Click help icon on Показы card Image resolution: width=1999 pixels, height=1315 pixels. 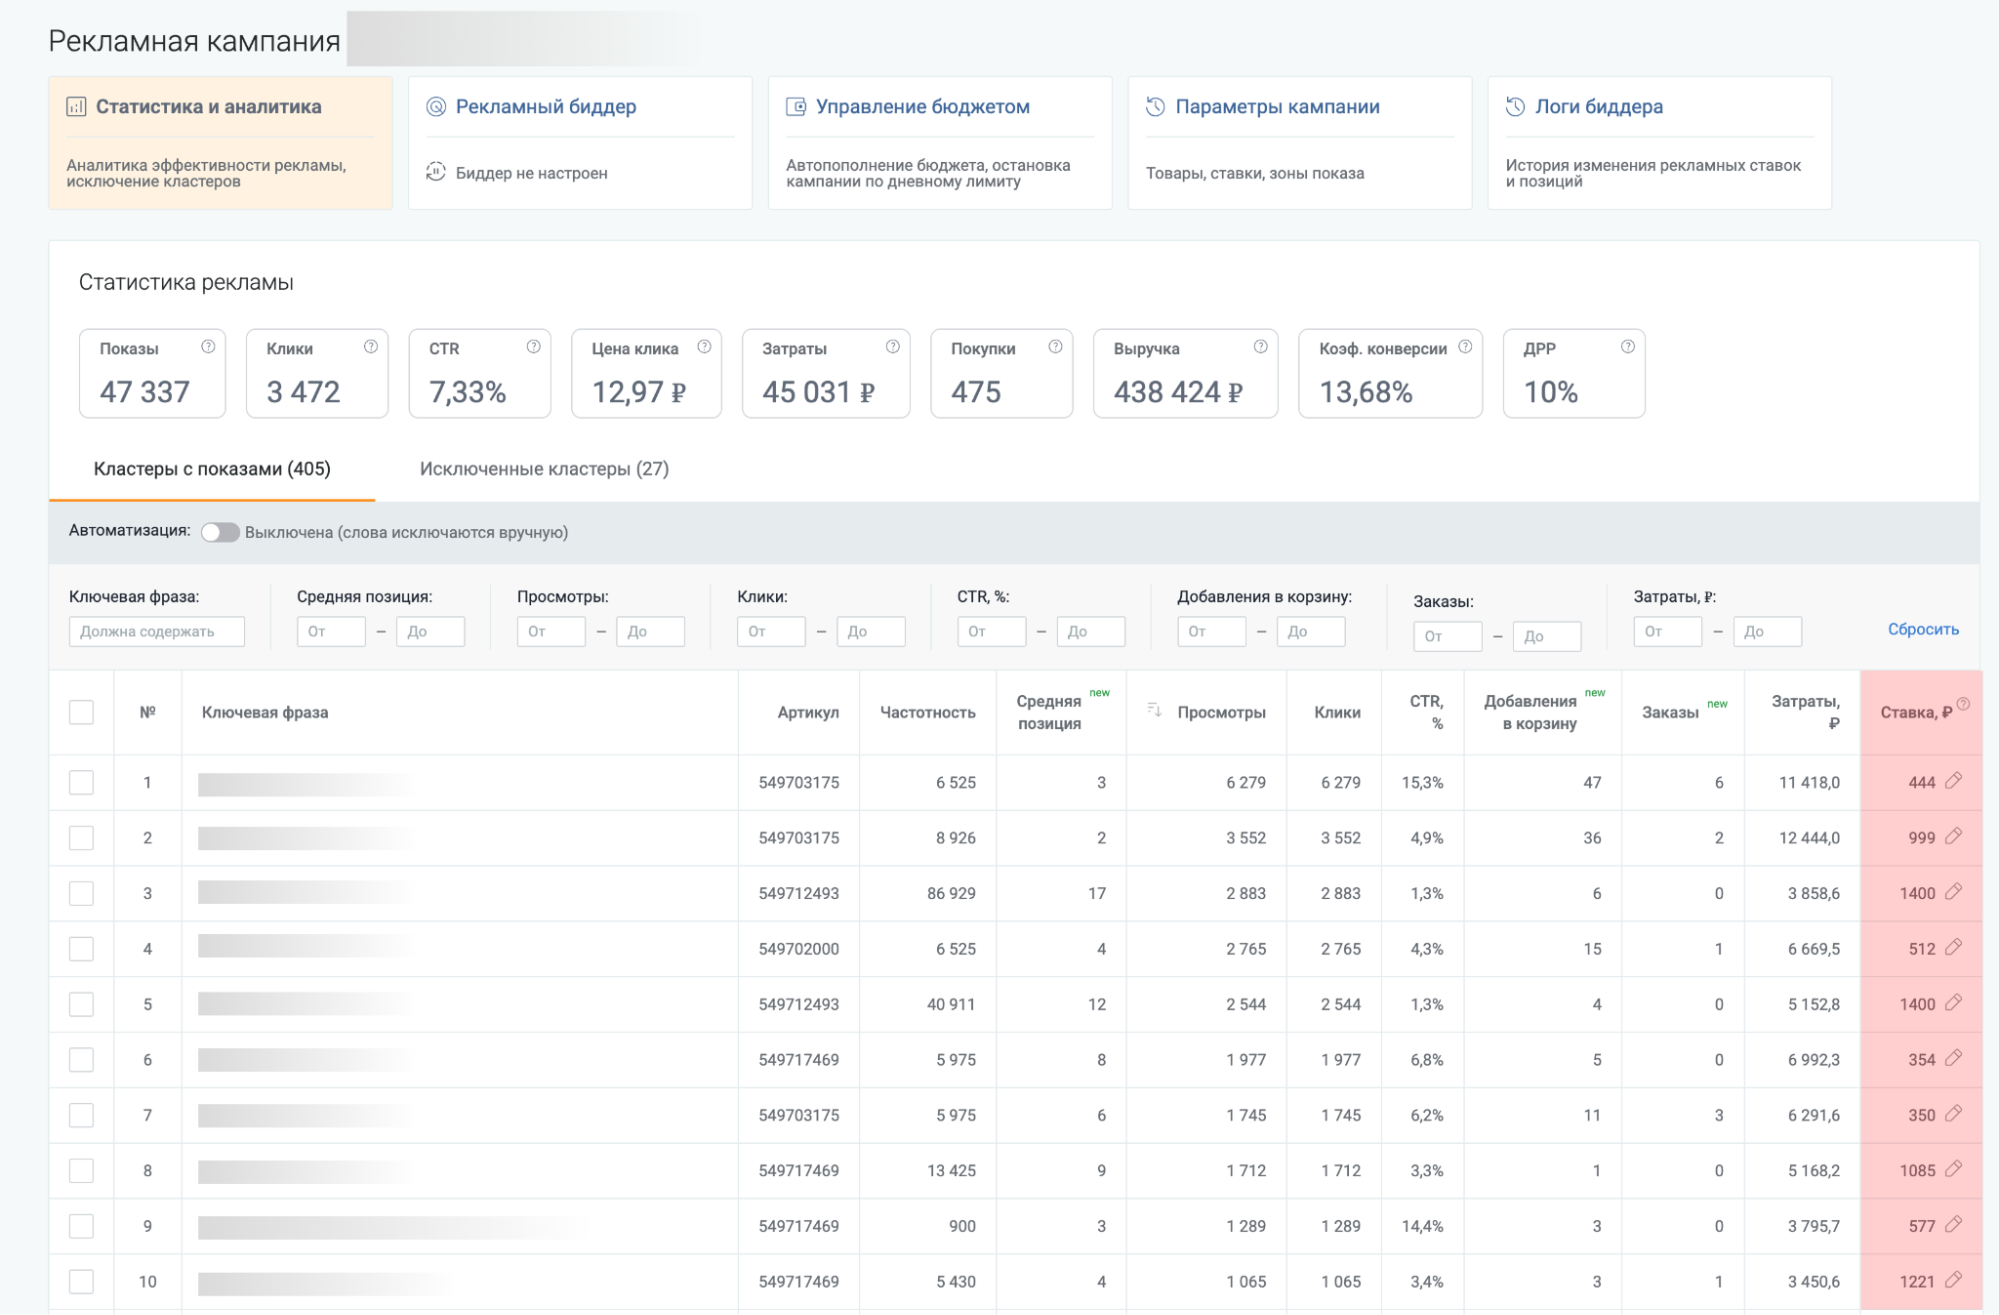point(208,346)
